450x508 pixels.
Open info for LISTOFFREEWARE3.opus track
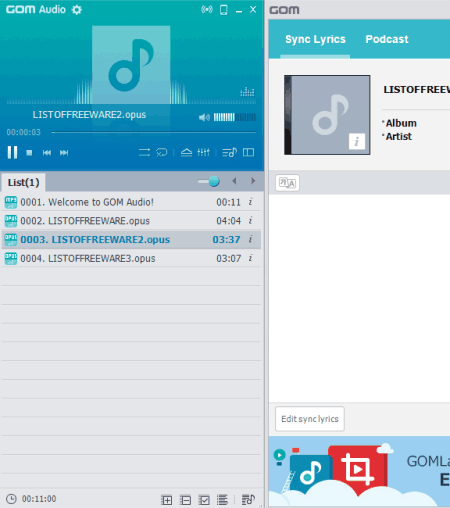250,258
